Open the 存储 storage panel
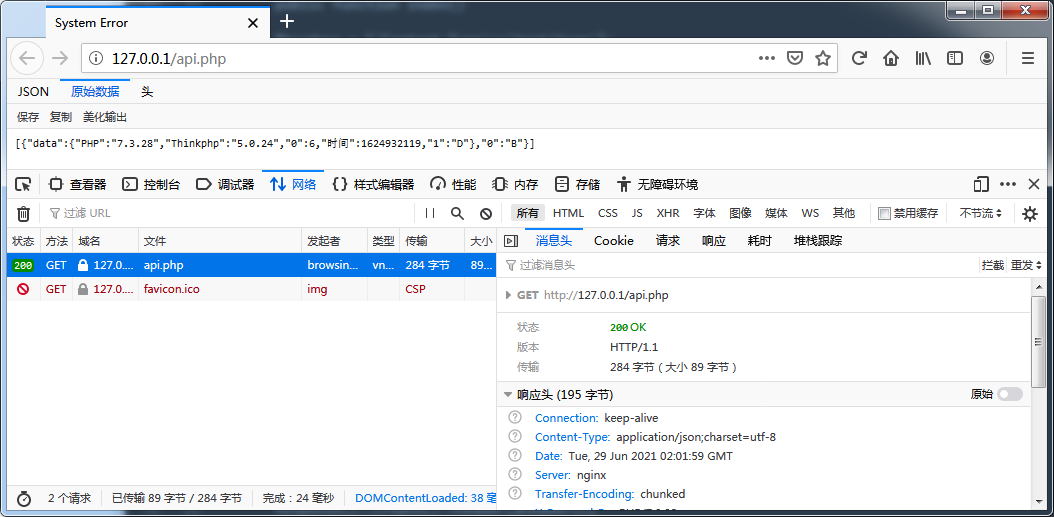 click(577, 184)
